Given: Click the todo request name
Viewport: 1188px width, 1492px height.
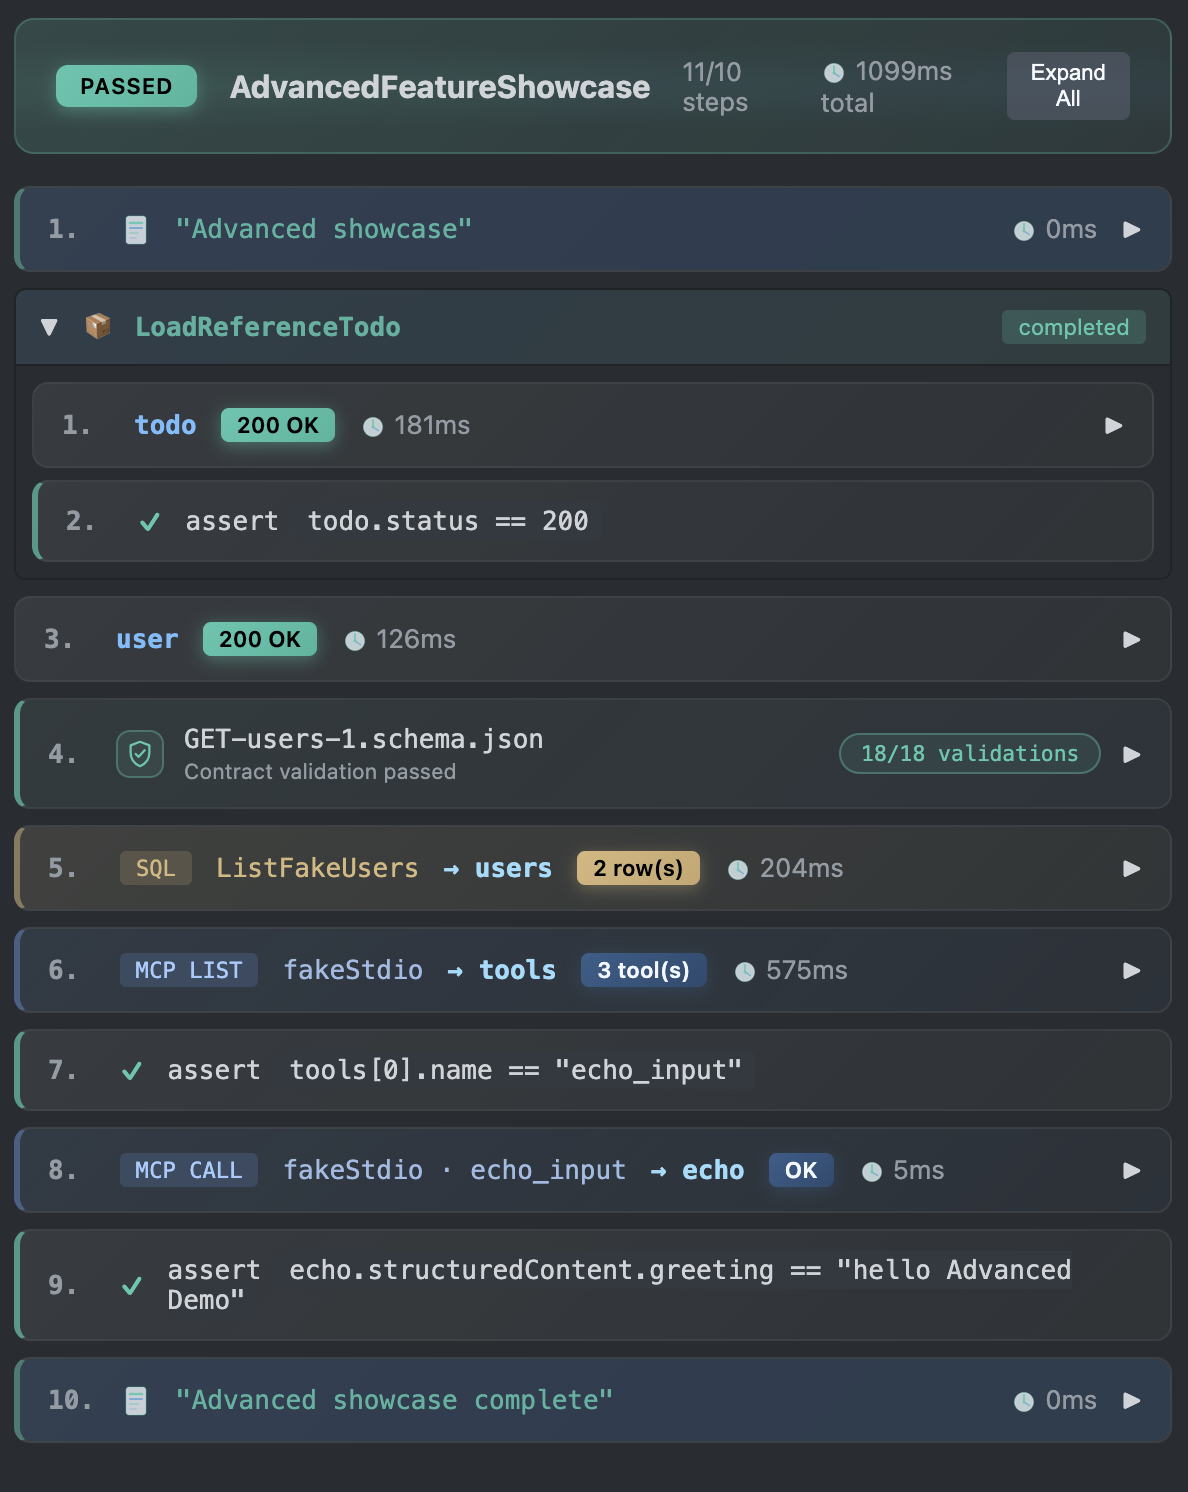Looking at the screenshot, I should (165, 425).
